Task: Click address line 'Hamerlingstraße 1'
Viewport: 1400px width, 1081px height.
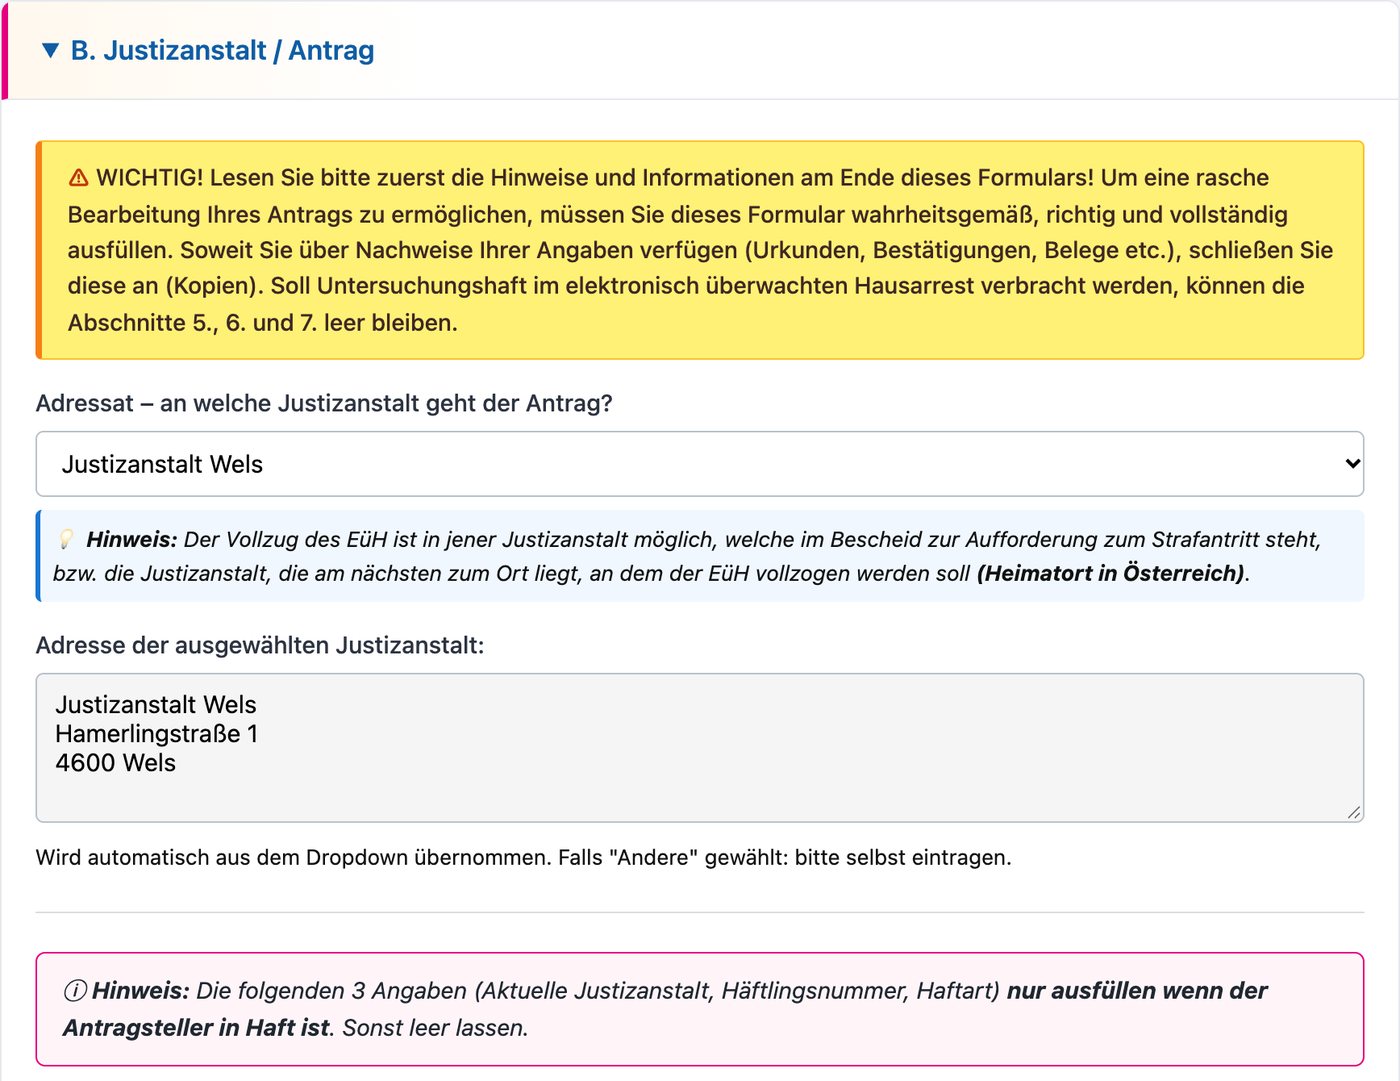Action: pos(157,734)
